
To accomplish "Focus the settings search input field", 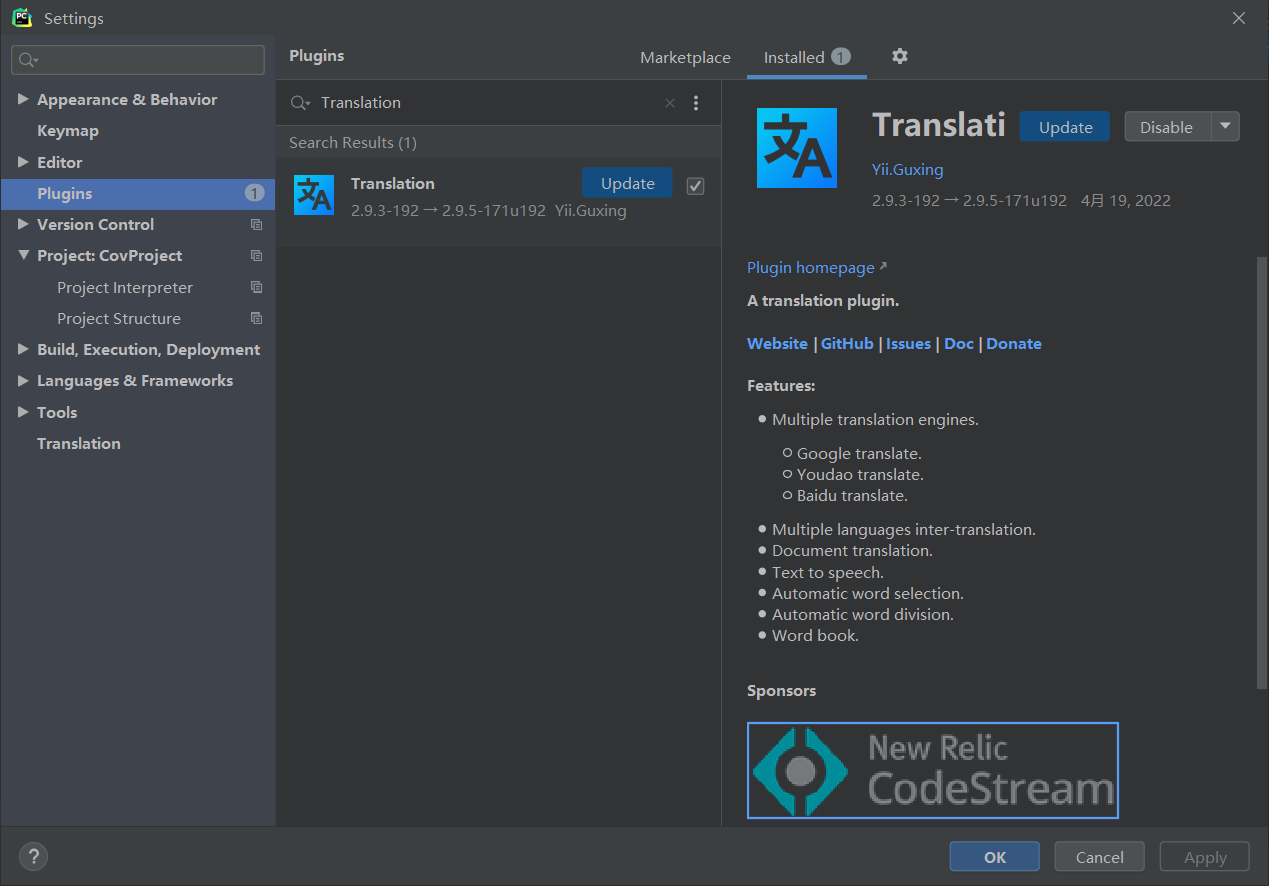I will [x=138, y=60].
